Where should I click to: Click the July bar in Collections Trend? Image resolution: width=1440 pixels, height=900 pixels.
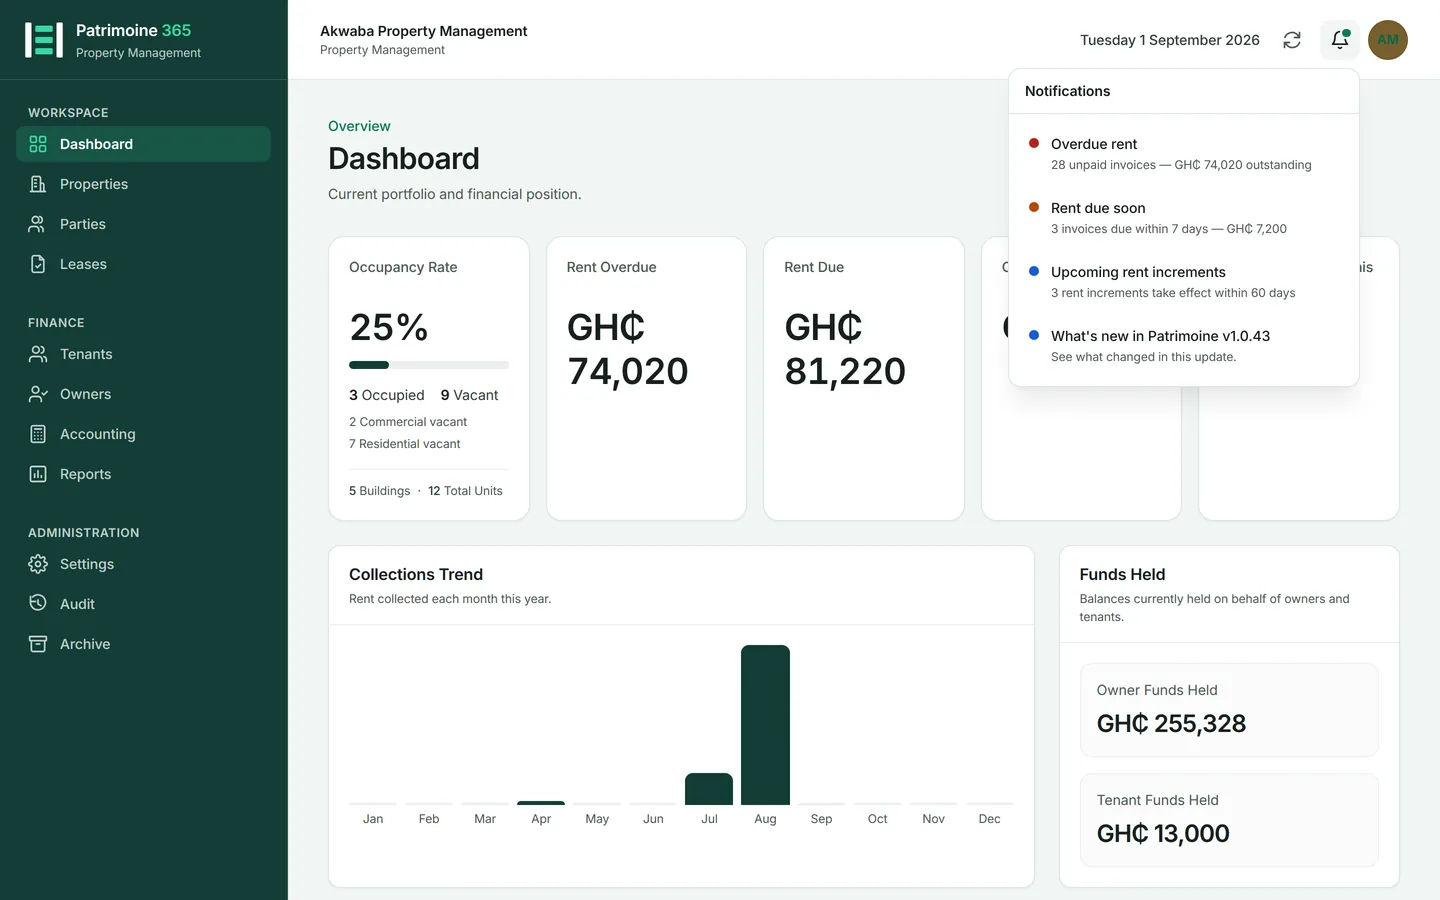point(709,789)
